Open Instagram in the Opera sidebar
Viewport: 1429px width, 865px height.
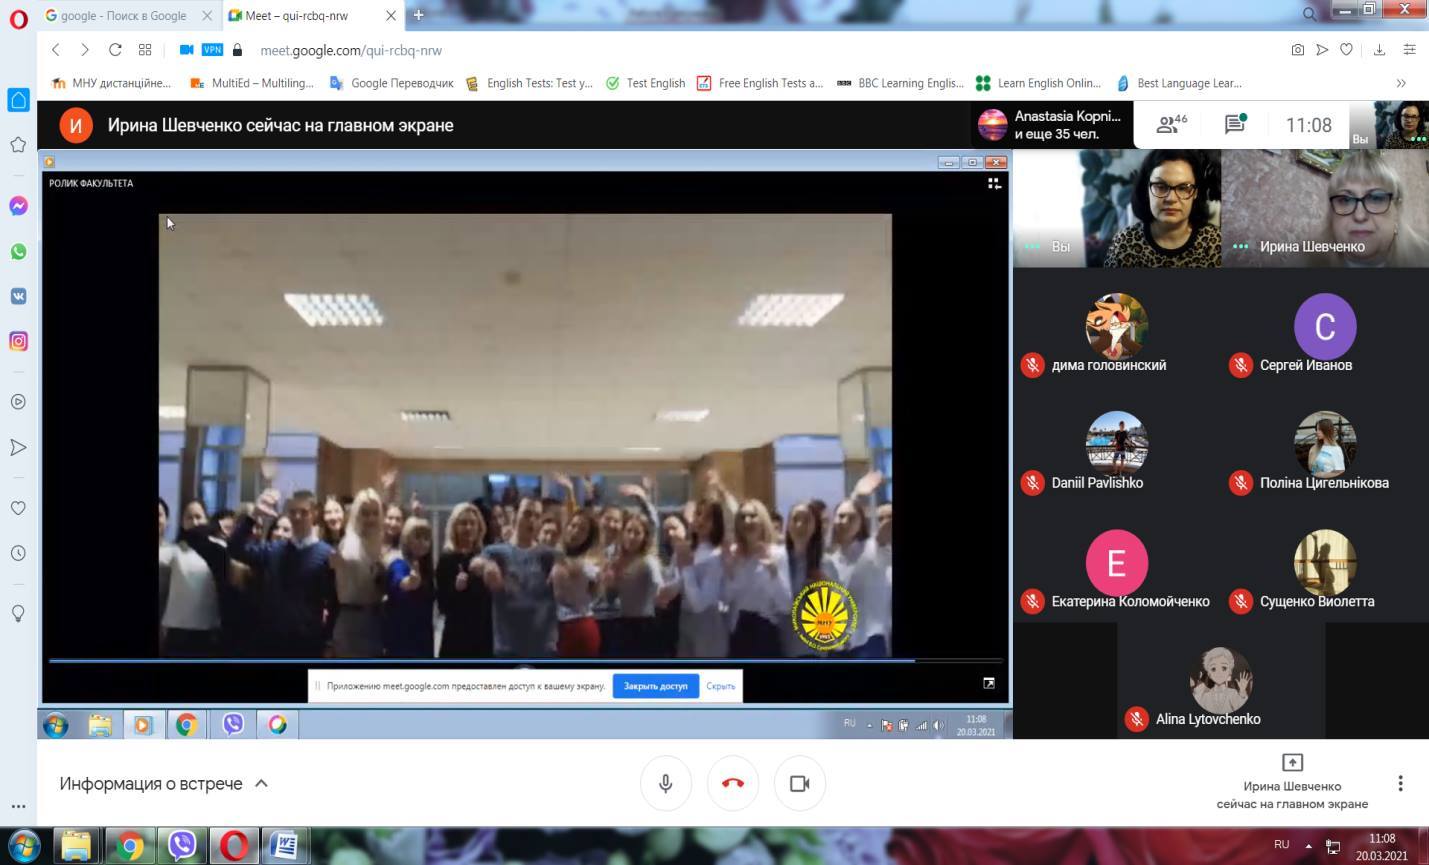(18, 341)
